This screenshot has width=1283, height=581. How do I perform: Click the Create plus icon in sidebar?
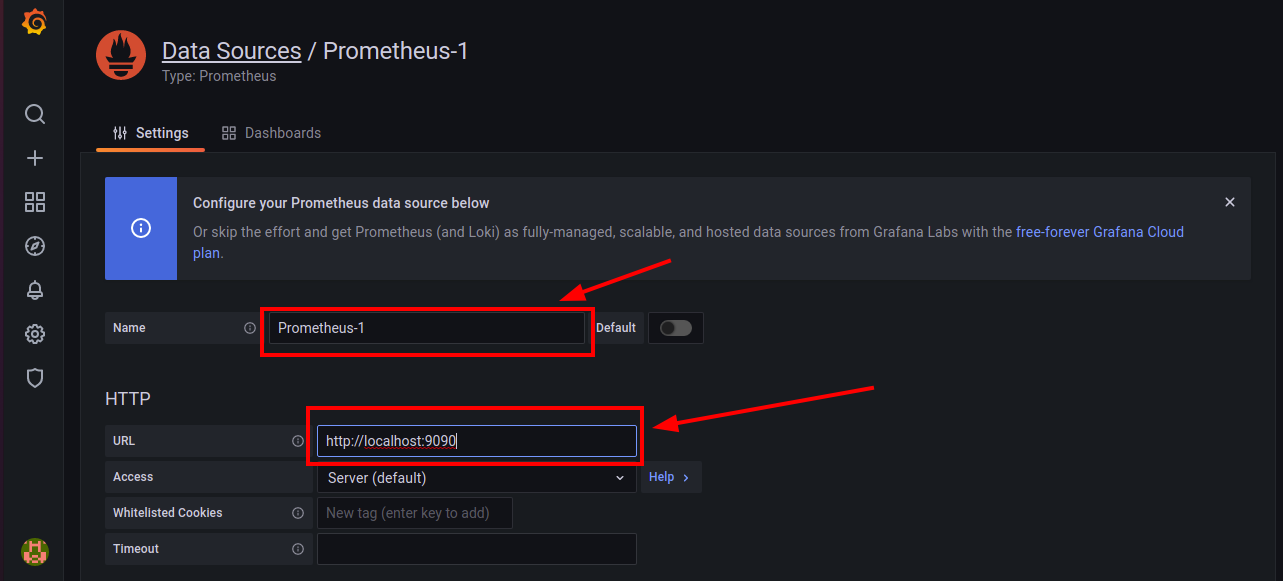pos(35,158)
